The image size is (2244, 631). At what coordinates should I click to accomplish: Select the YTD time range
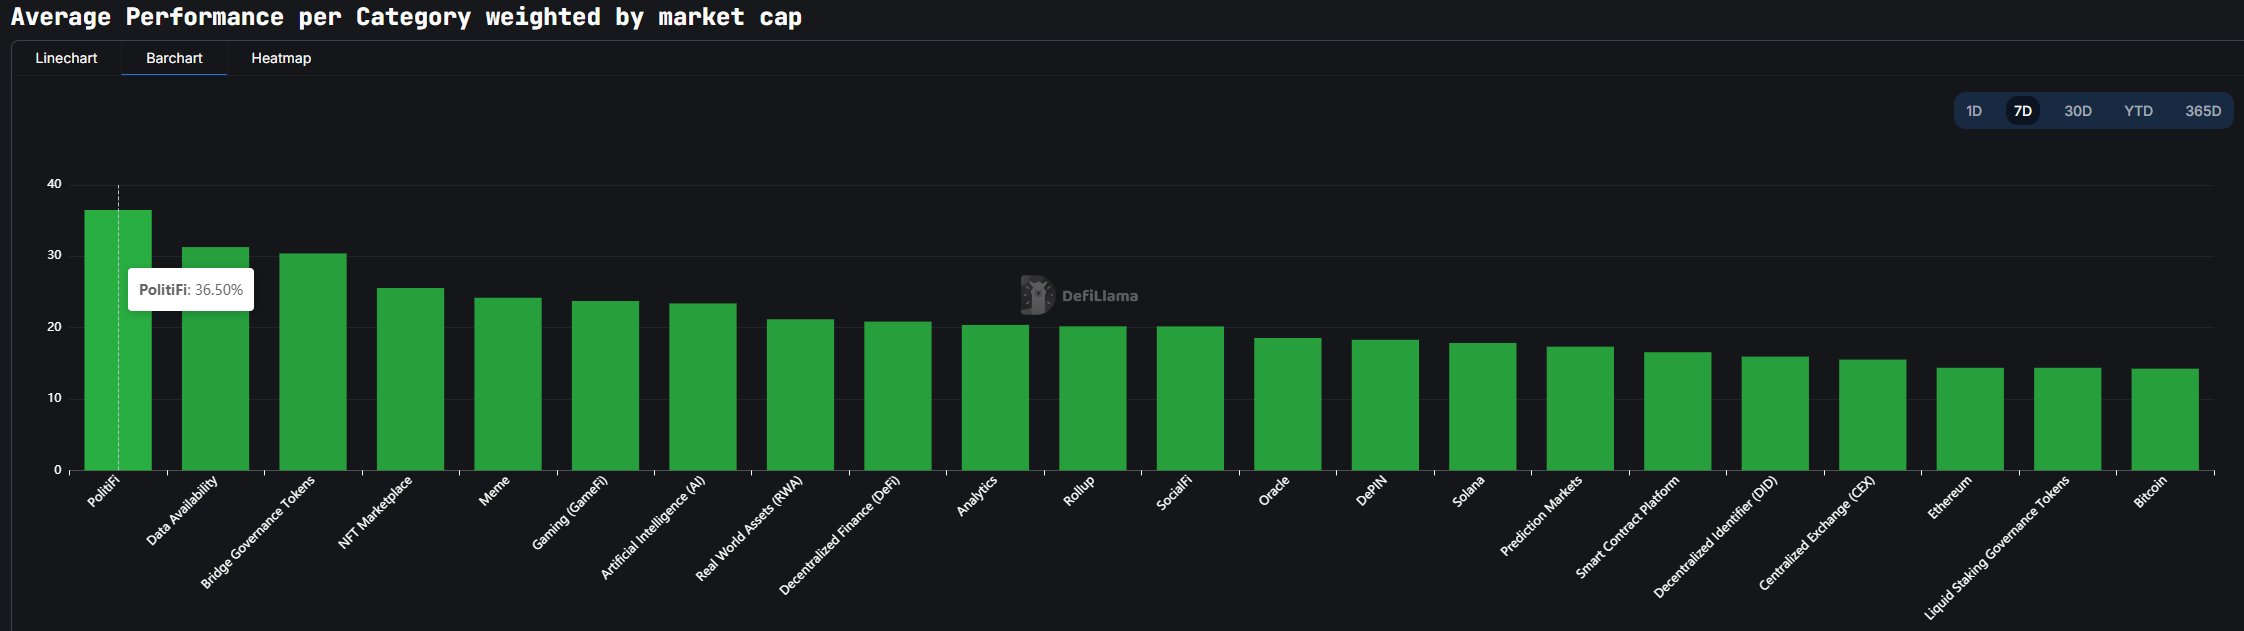tap(2138, 111)
